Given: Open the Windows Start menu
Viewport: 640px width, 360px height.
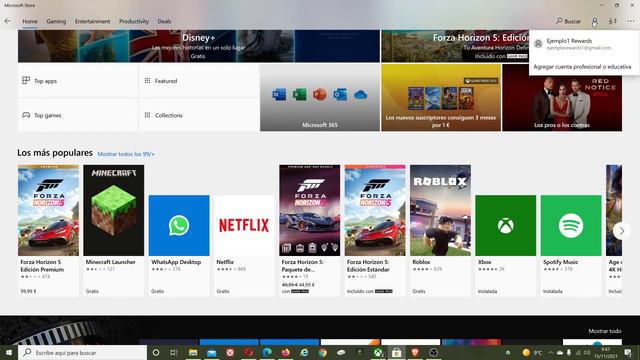Looking at the screenshot, I should [9, 353].
